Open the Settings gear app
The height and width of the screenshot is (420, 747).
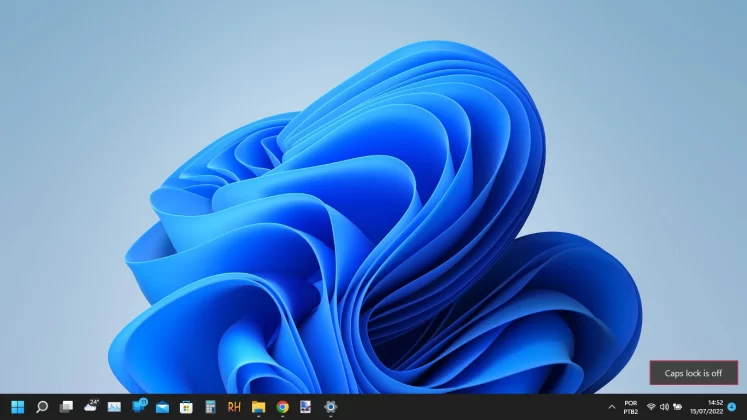tap(331, 407)
